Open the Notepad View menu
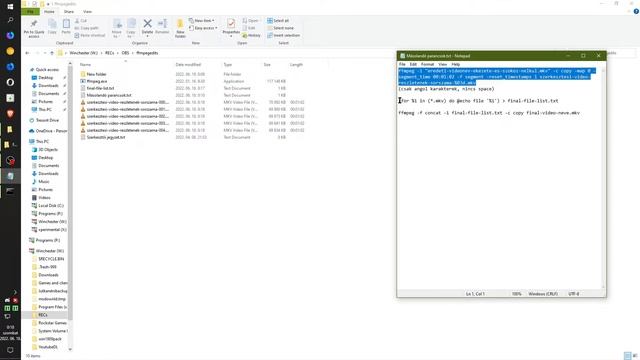Viewport: 640px width, 360px height. [442, 64]
